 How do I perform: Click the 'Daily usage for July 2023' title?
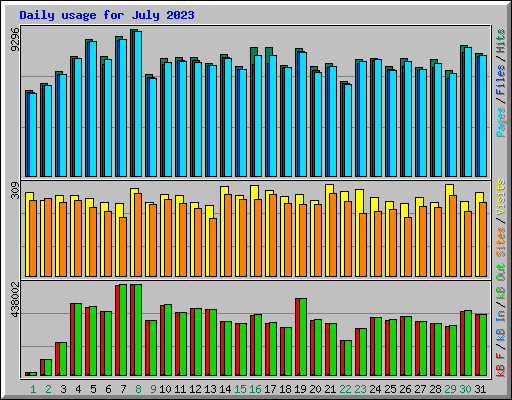coord(107,15)
